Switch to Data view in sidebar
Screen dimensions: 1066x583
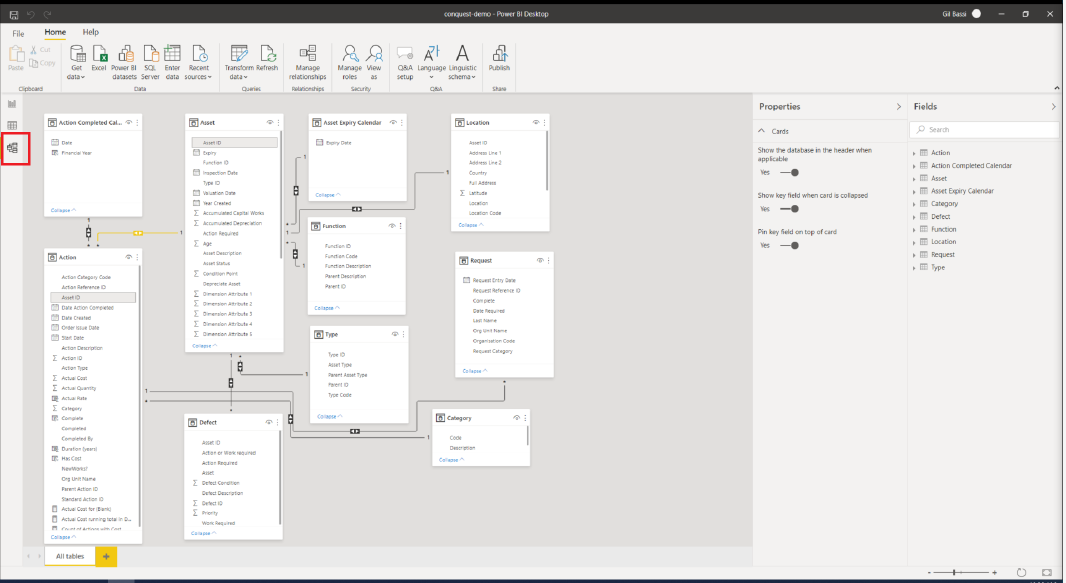pos(12,126)
